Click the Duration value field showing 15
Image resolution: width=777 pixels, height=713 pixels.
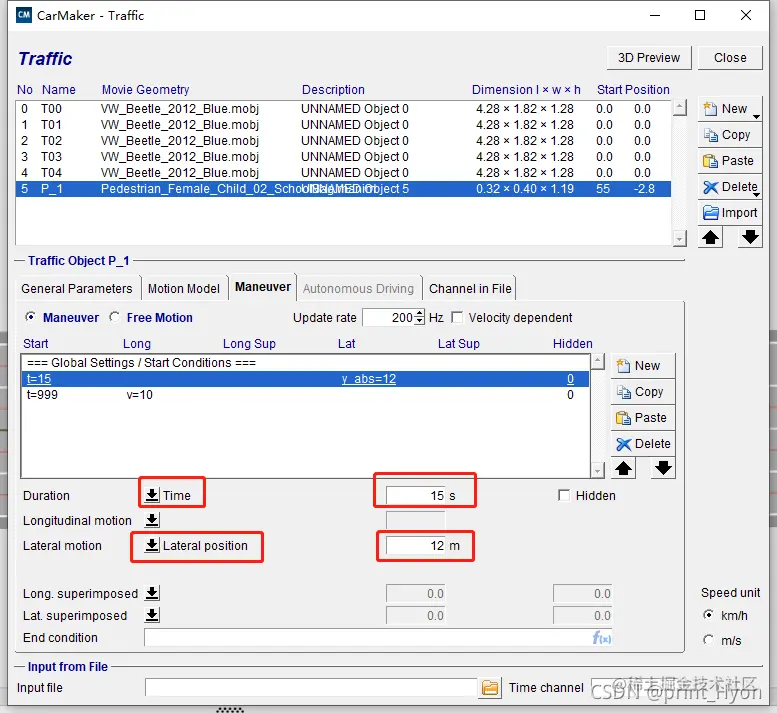[415, 495]
